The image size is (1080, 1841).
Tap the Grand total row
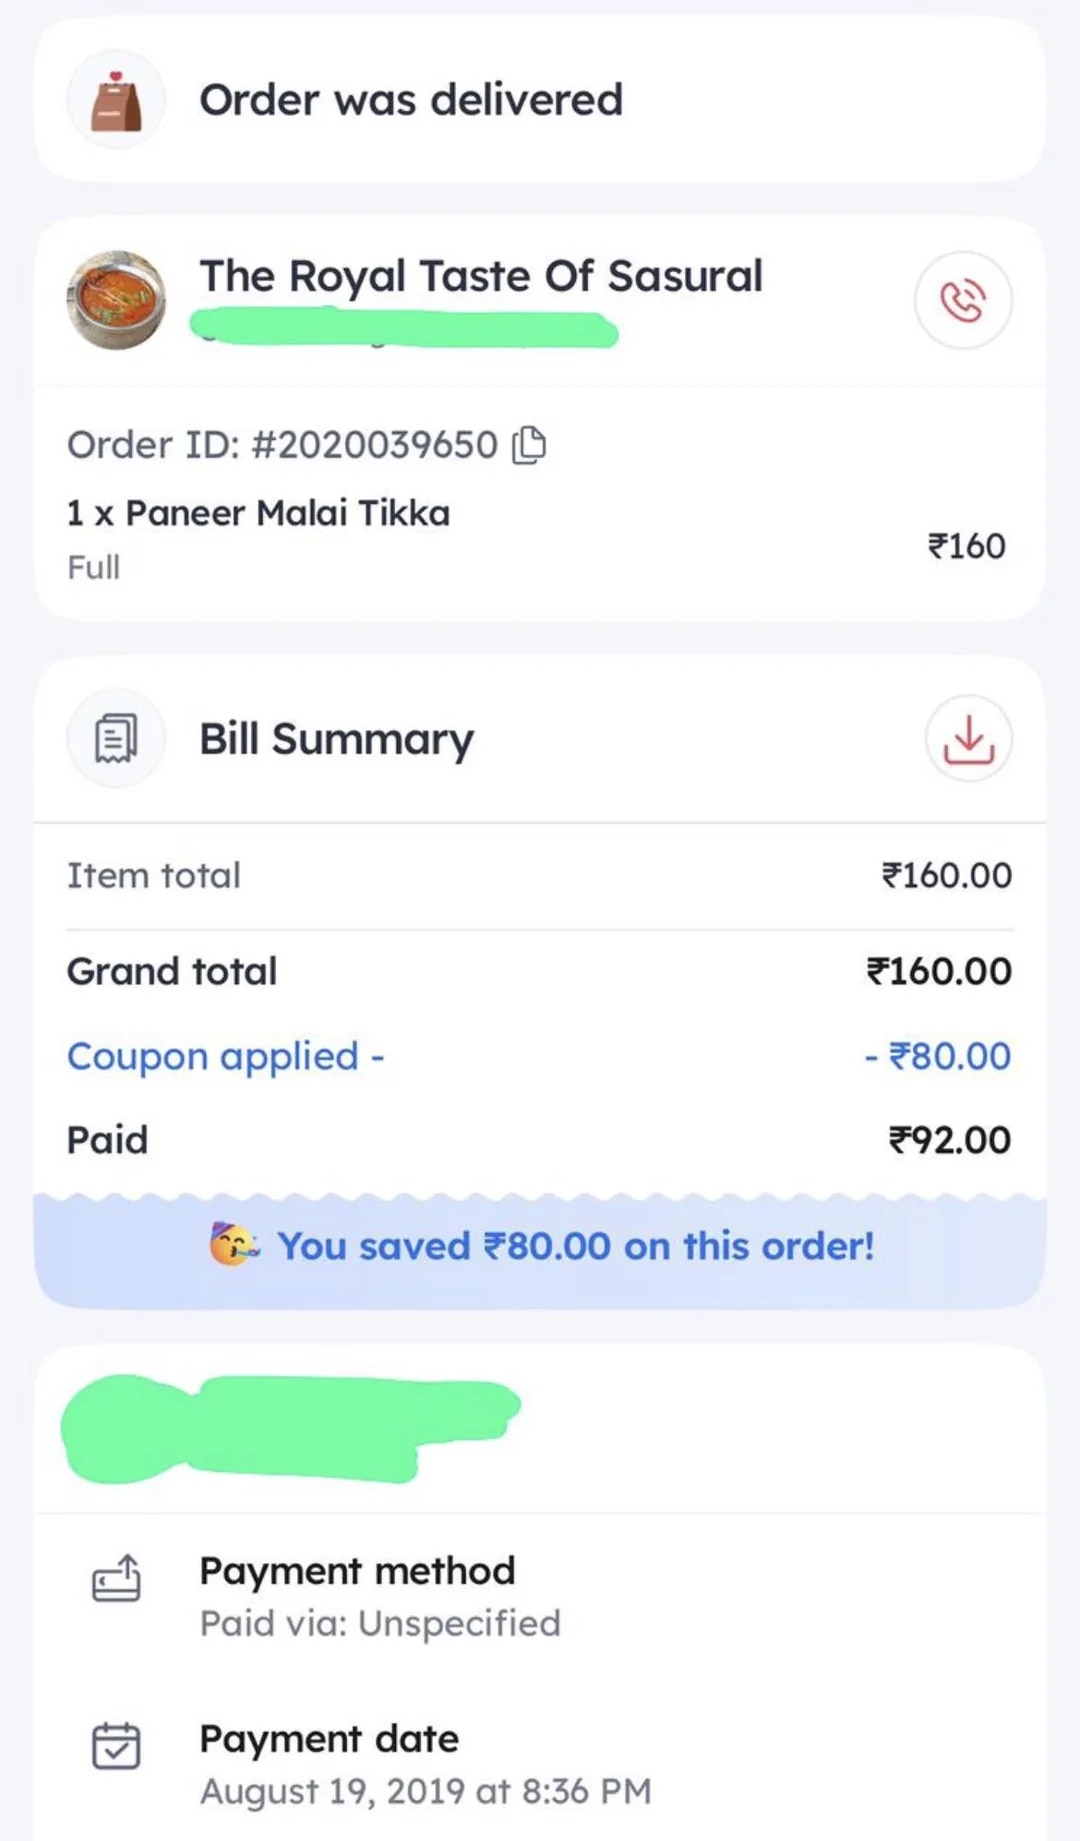pyautogui.click(x=540, y=971)
